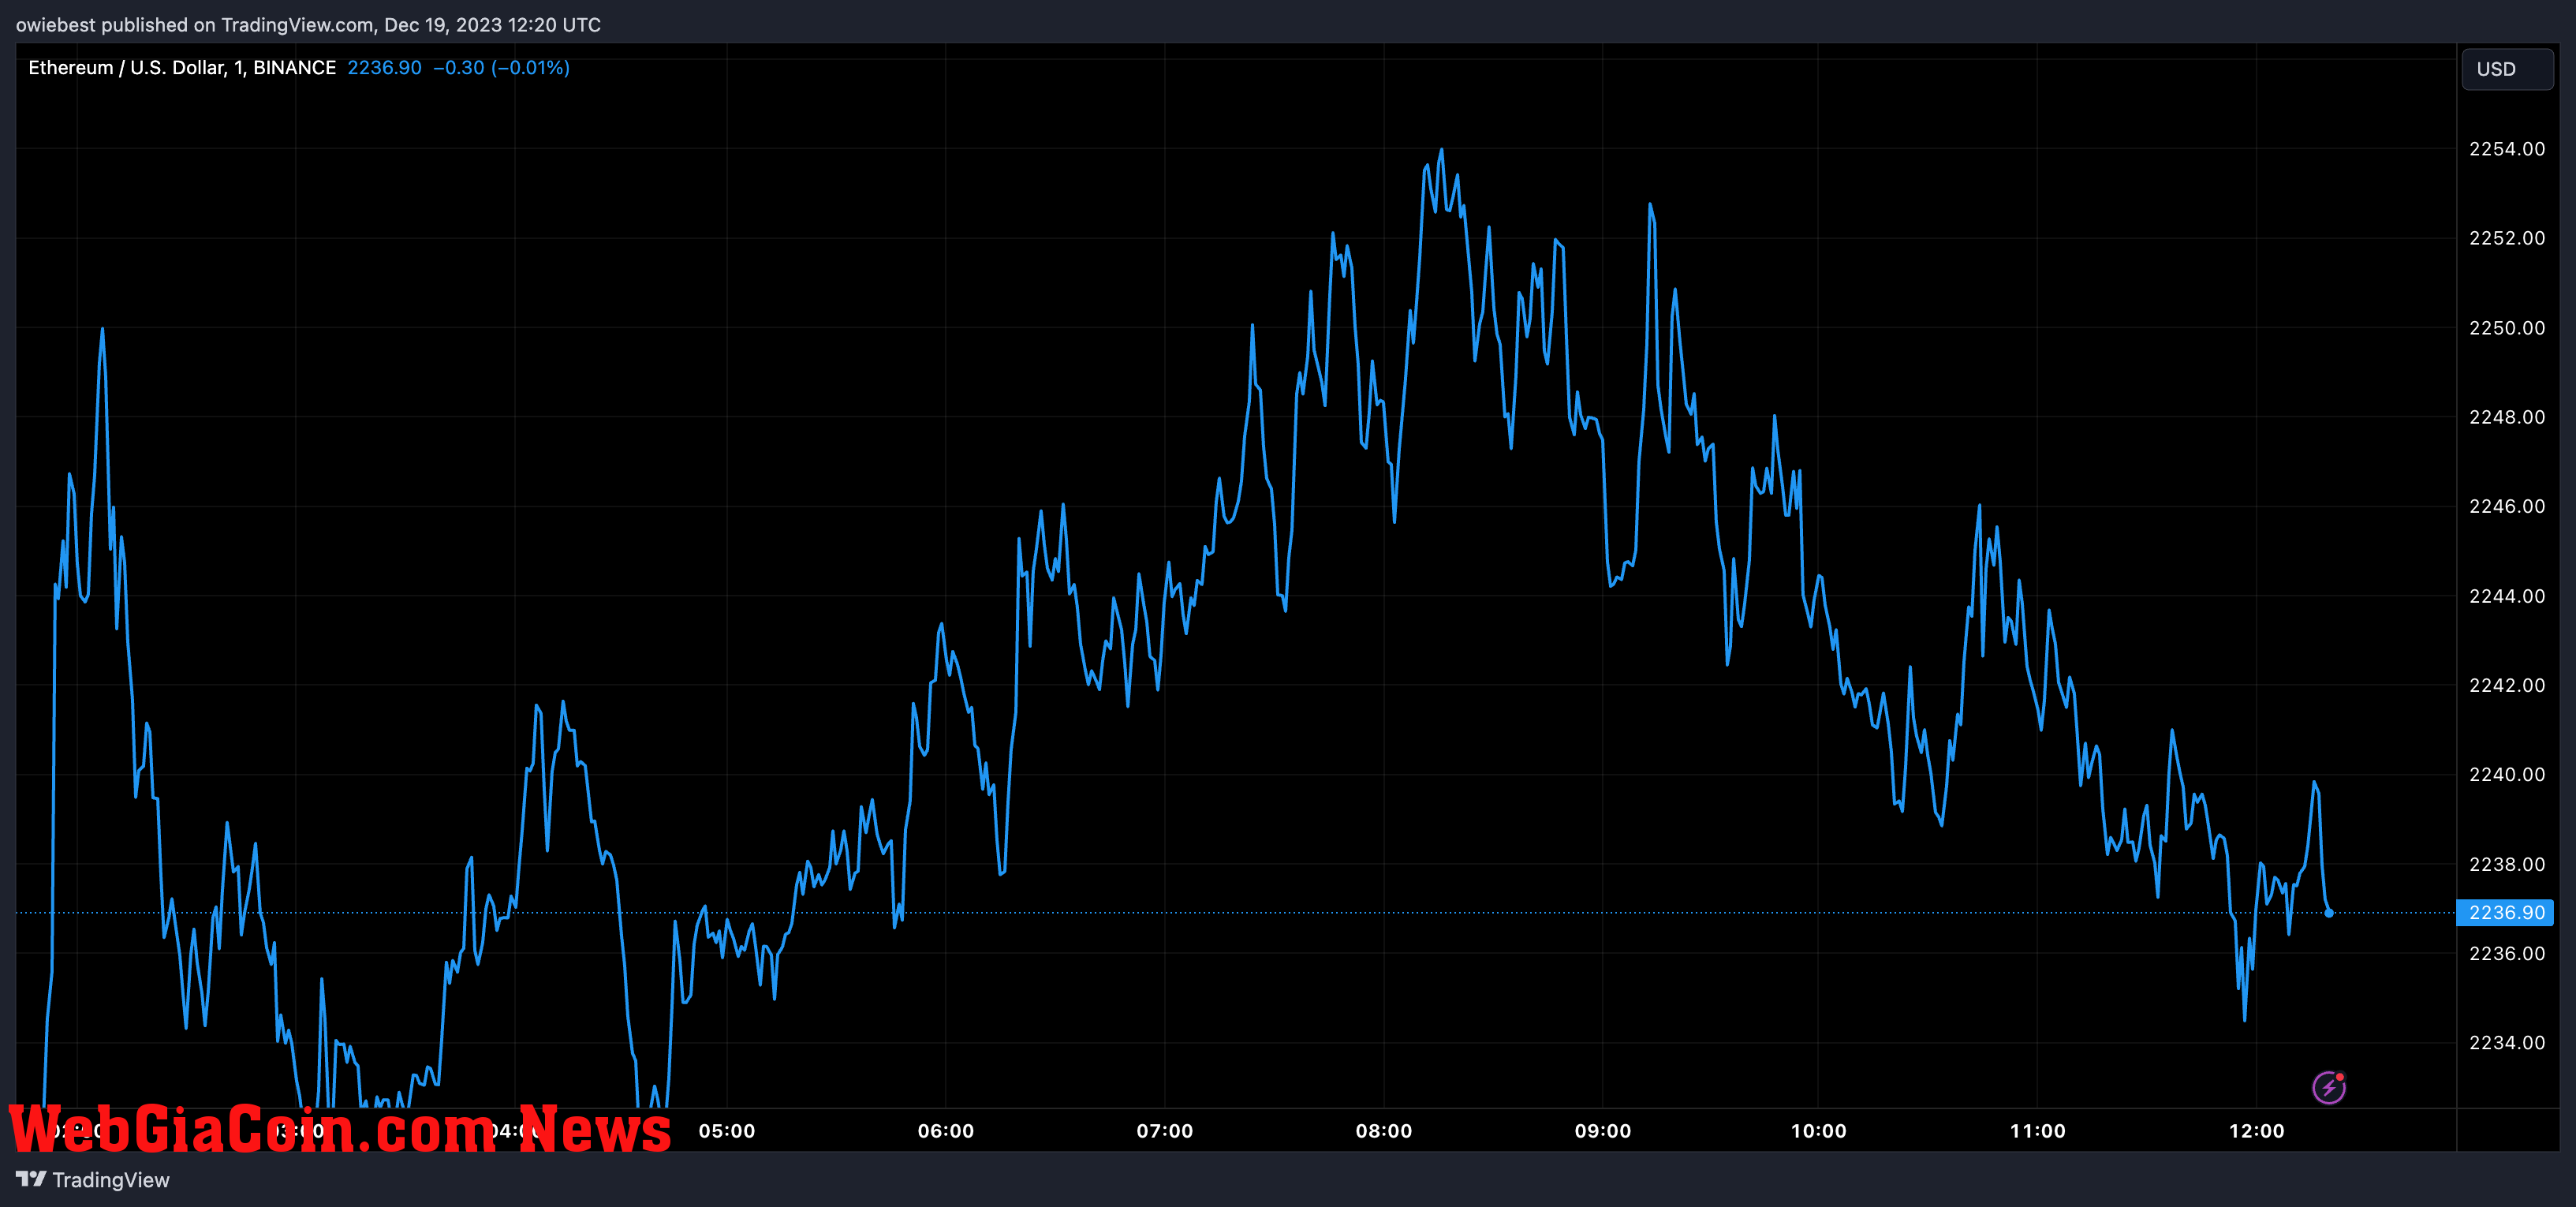Click the −0.30 (−0.01%) change value

[501, 67]
